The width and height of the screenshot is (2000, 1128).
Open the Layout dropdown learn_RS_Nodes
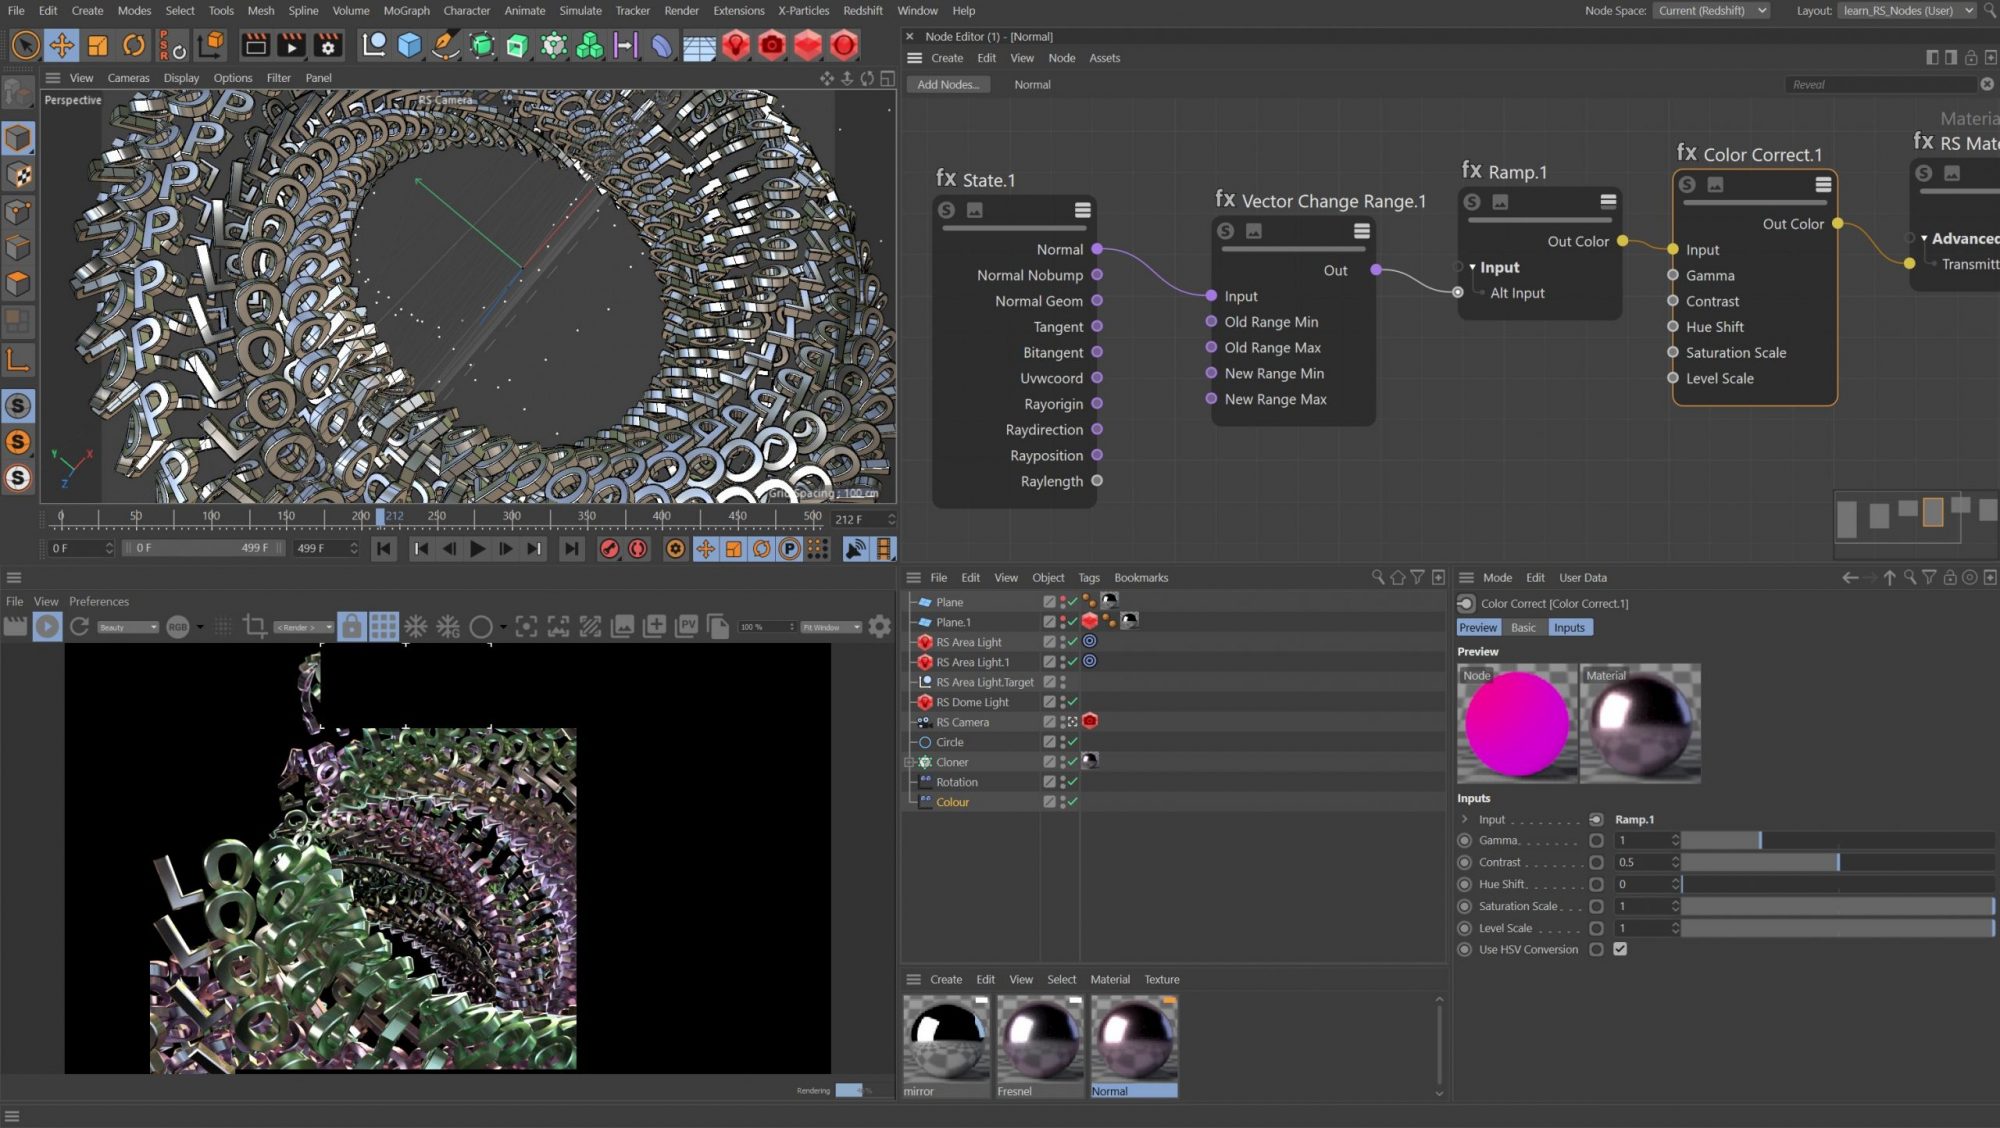click(1906, 11)
